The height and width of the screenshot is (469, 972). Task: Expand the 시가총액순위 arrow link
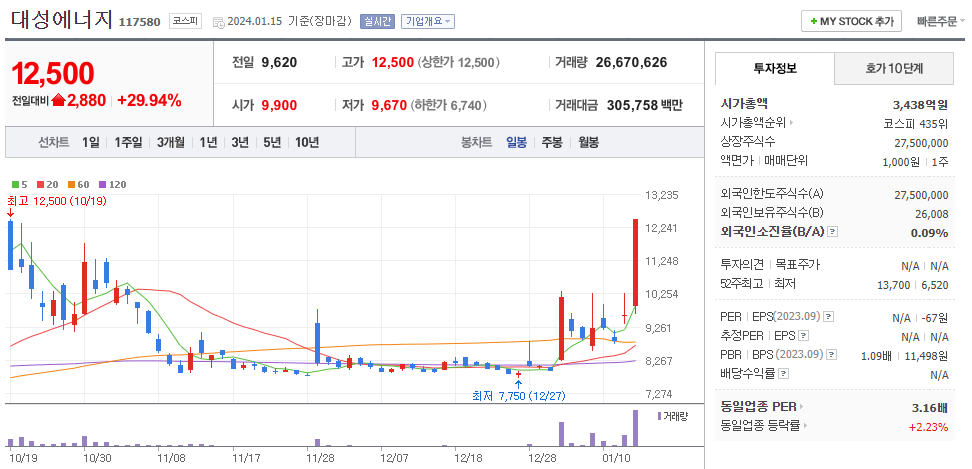click(792, 123)
